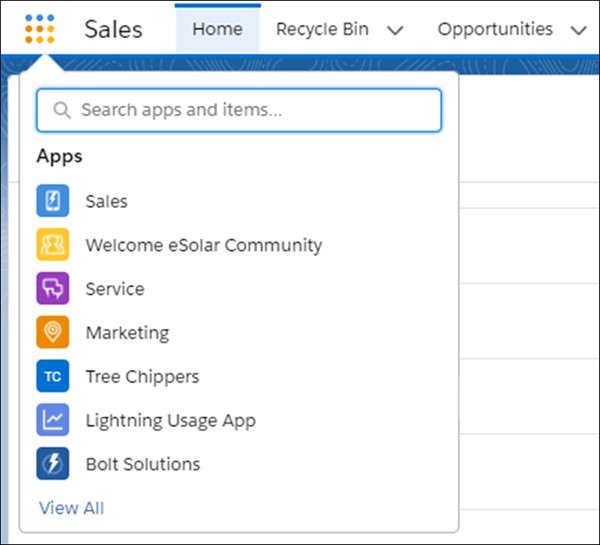Open the App Launcher dots icon

[x=40, y=29]
